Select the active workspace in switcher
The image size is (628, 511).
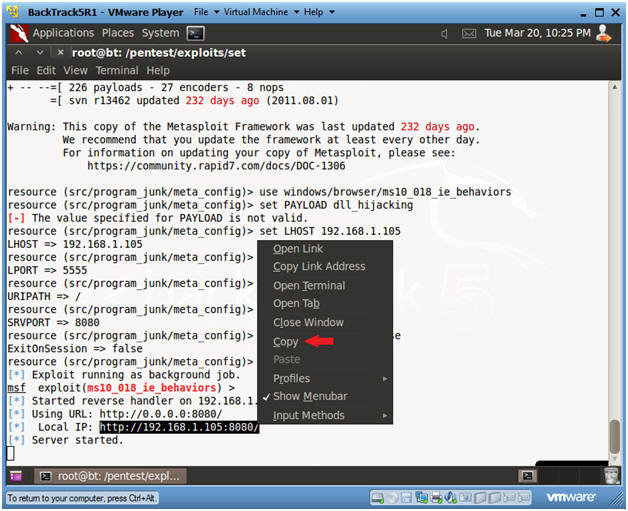[x=527, y=476]
